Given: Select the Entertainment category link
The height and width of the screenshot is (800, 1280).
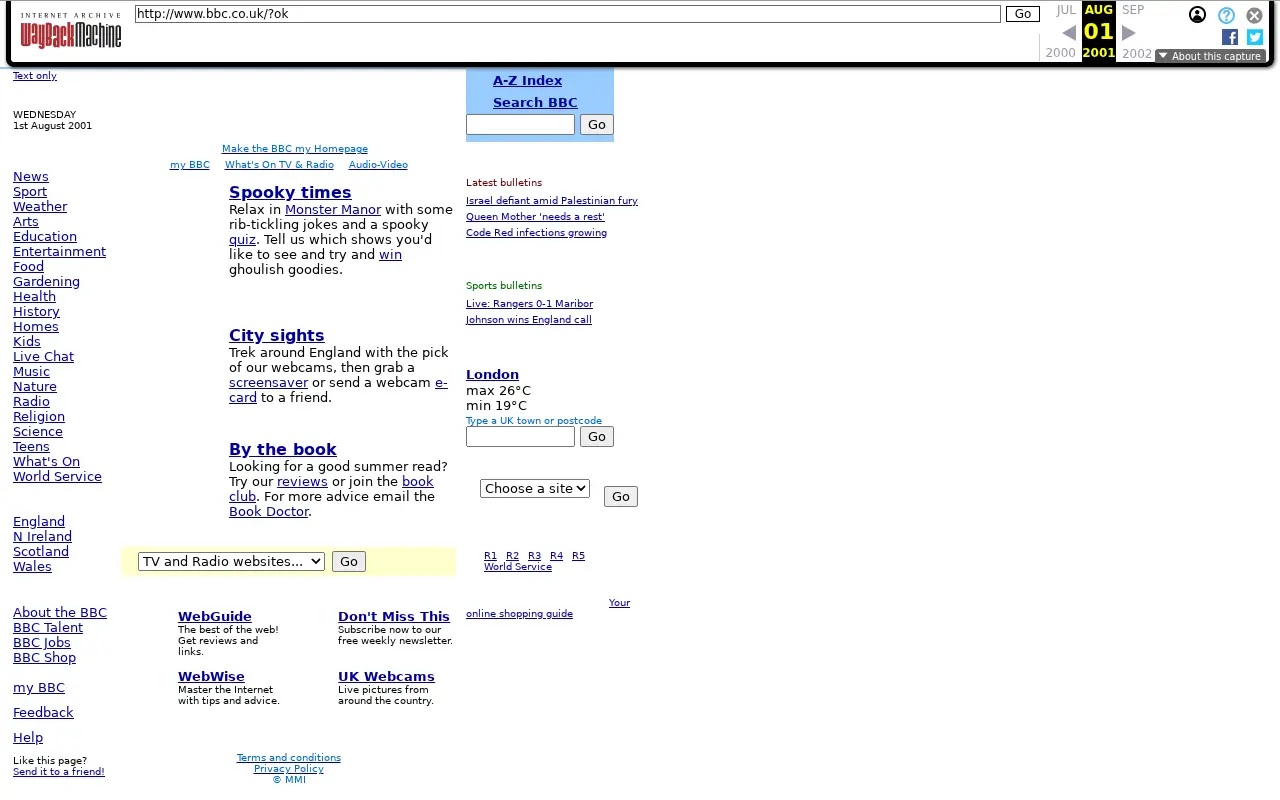Looking at the screenshot, I should 59,251.
